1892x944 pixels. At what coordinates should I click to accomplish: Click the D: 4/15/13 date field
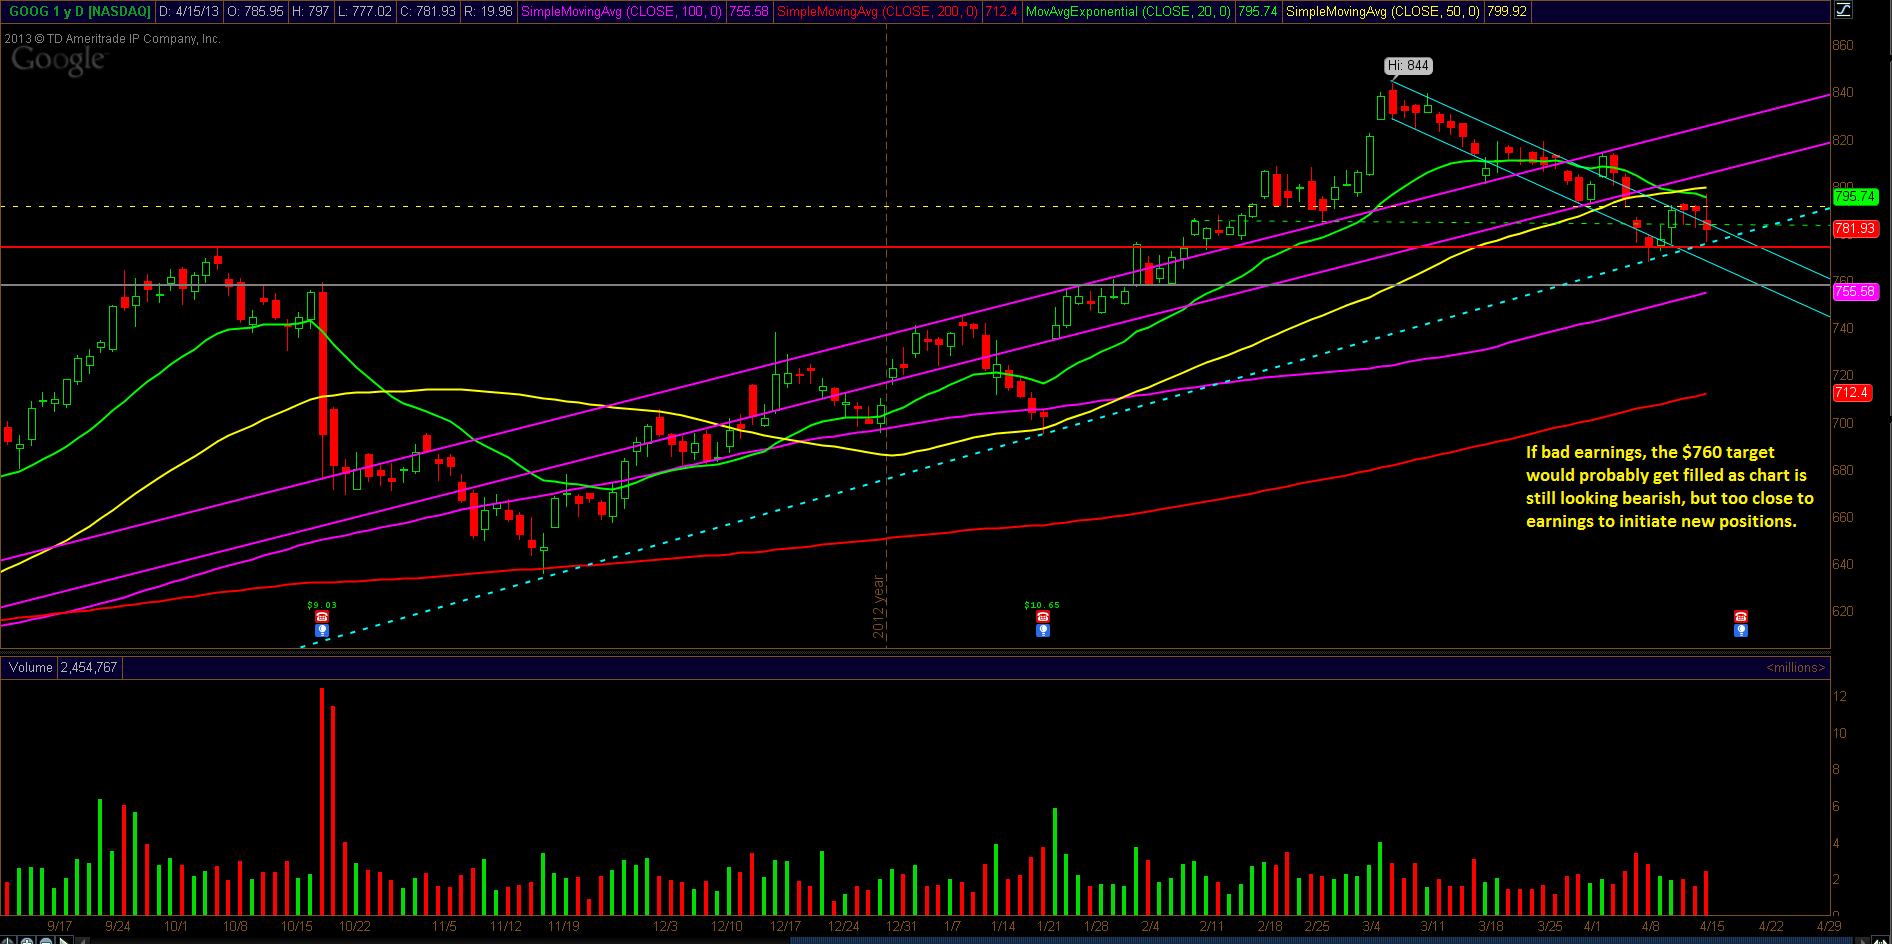189,11
